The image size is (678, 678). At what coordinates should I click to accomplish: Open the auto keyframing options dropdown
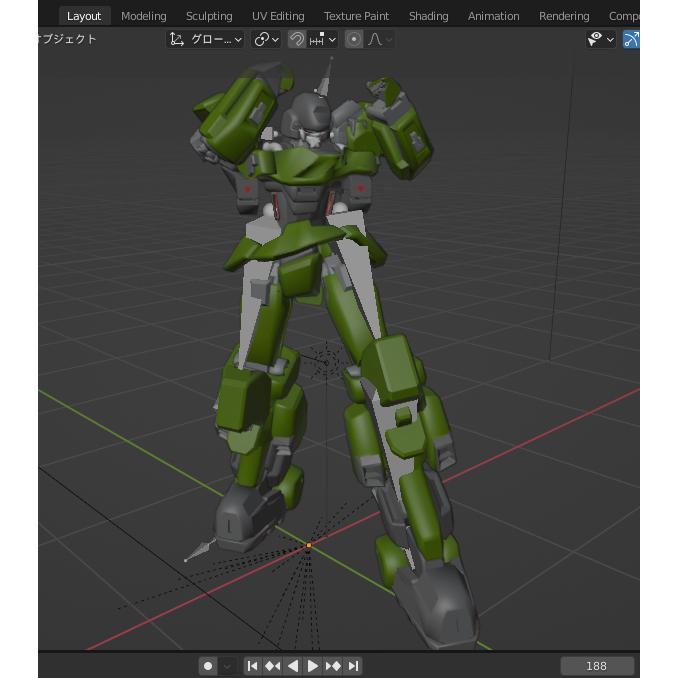227,666
